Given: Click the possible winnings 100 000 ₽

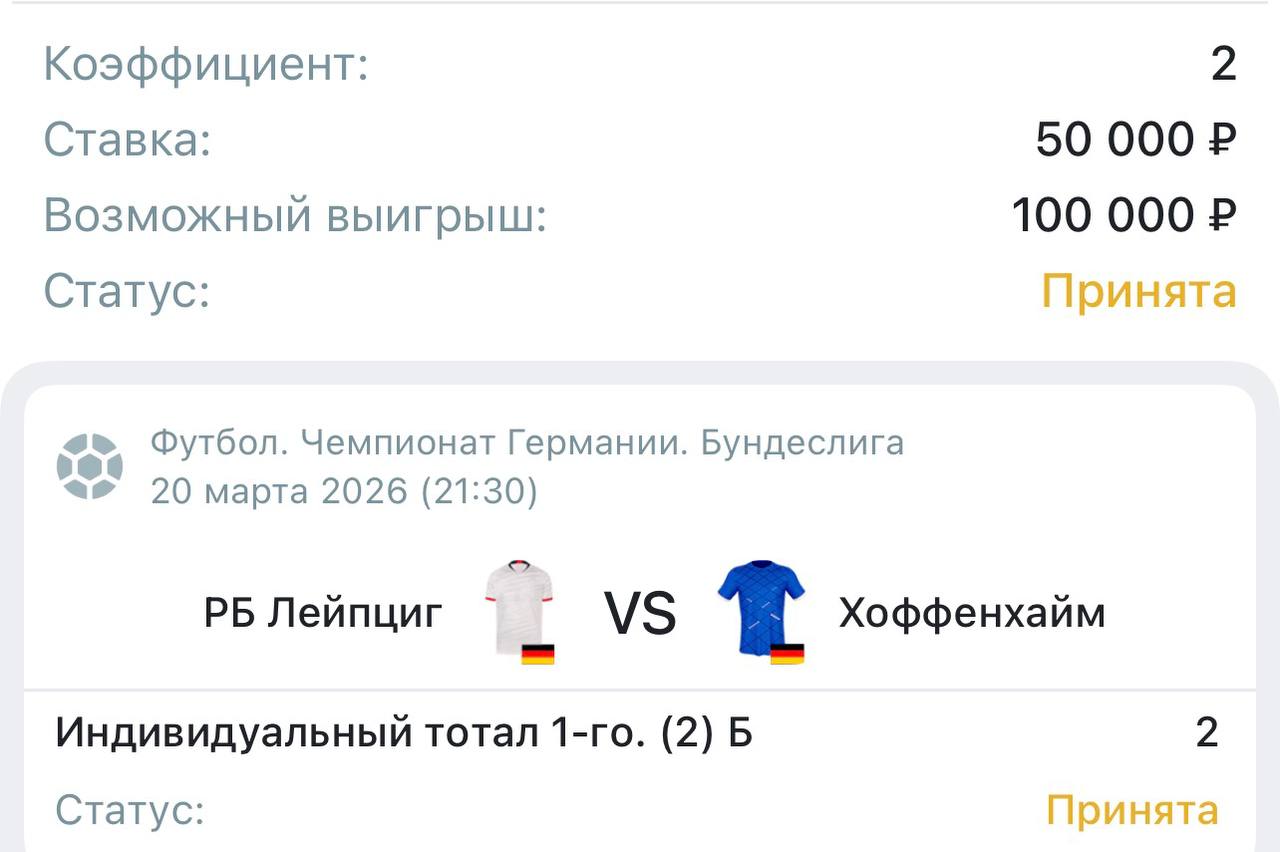Looking at the screenshot, I should (x=1124, y=215).
